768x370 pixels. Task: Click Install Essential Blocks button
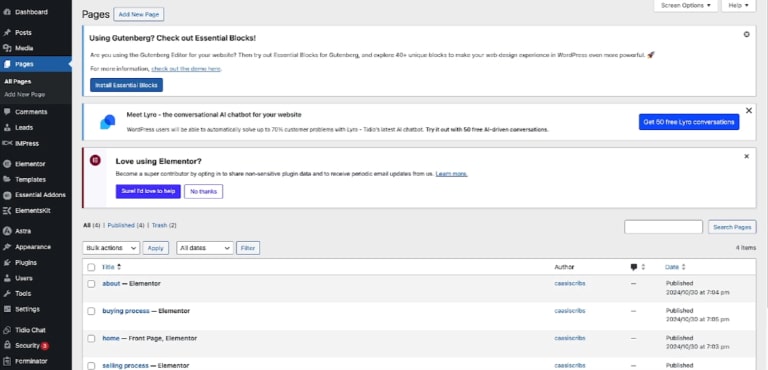pos(126,85)
